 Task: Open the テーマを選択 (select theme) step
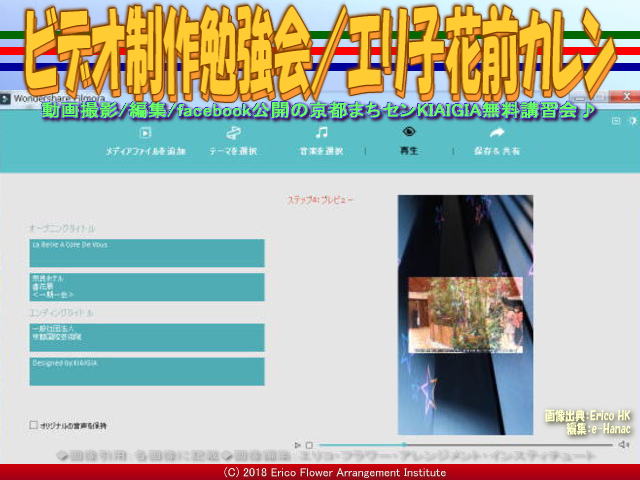[233, 142]
